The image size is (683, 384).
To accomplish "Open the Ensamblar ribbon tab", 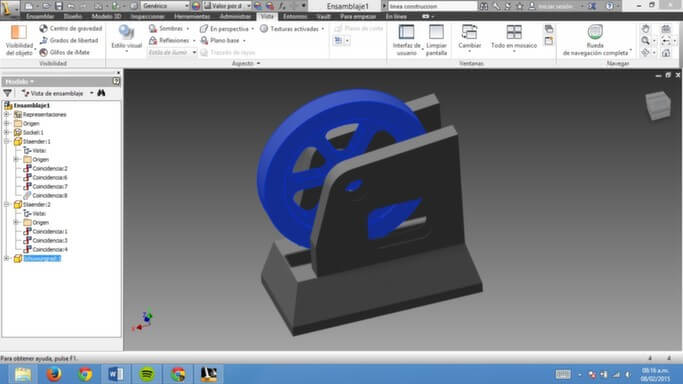I will [40, 17].
